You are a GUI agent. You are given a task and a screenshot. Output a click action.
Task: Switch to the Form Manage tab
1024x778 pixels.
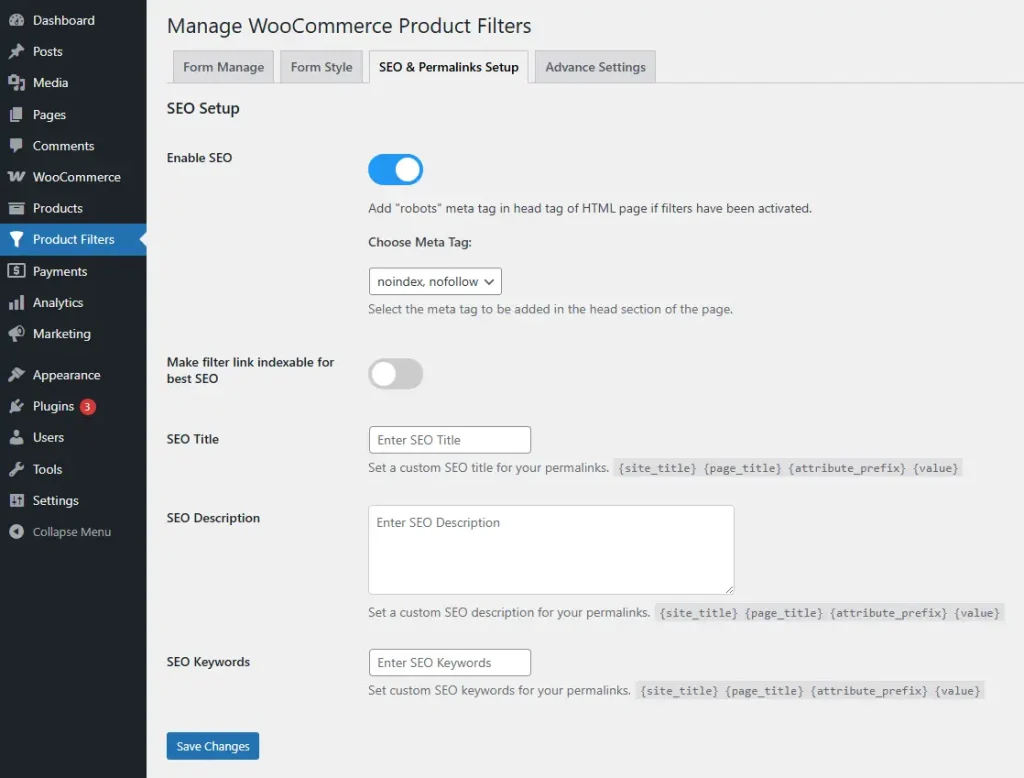coord(223,67)
